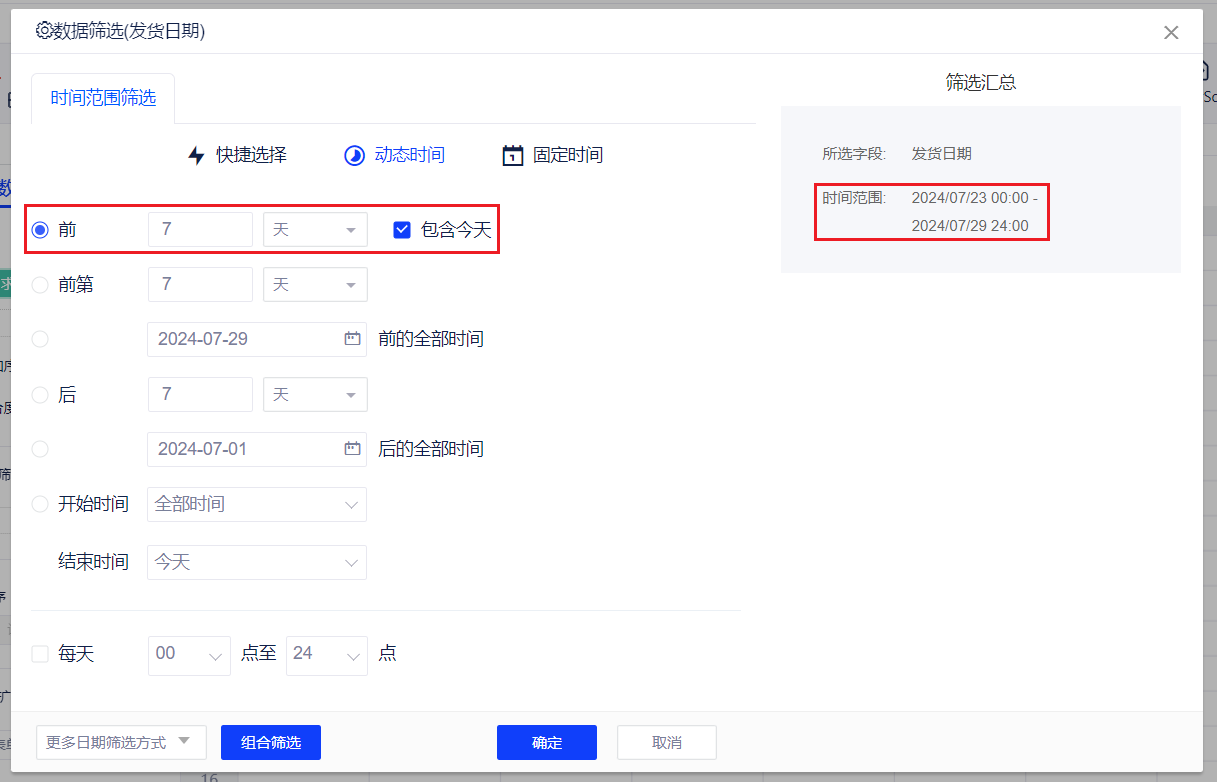Switch to the 时间范围筛选 tab

pos(103,98)
